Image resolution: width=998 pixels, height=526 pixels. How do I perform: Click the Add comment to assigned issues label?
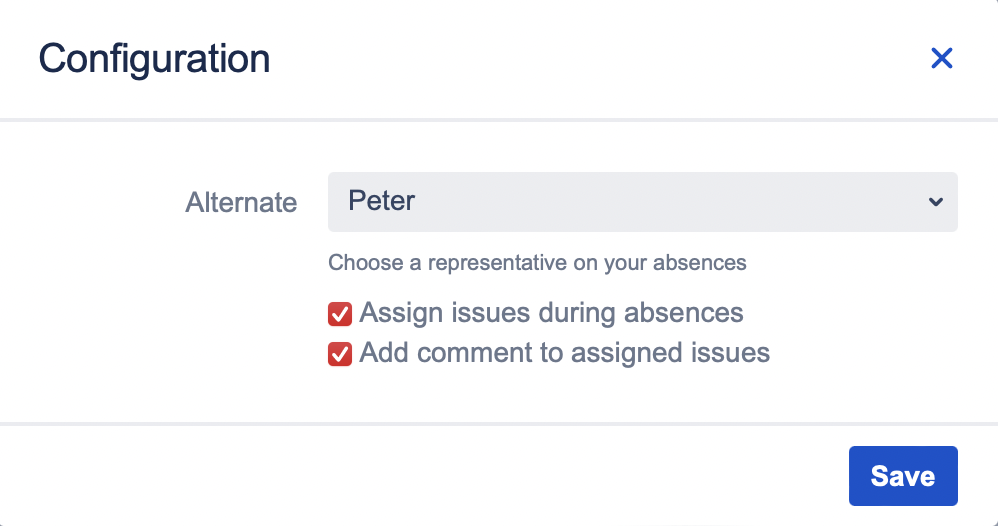(564, 353)
